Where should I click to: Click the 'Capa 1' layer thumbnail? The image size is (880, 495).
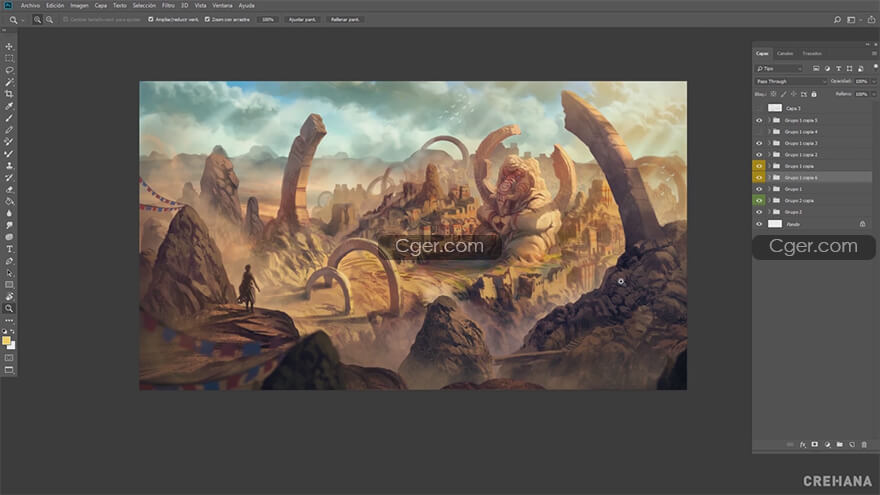775,108
